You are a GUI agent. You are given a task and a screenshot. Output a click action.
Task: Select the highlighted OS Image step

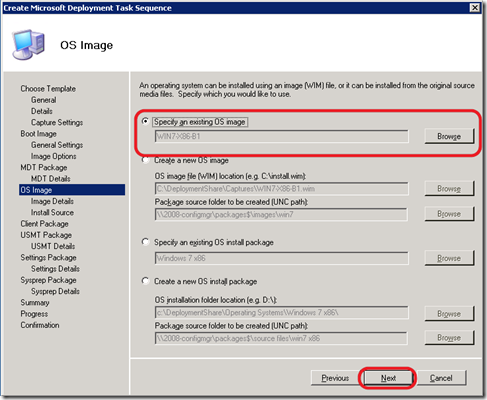tap(72, 190)
